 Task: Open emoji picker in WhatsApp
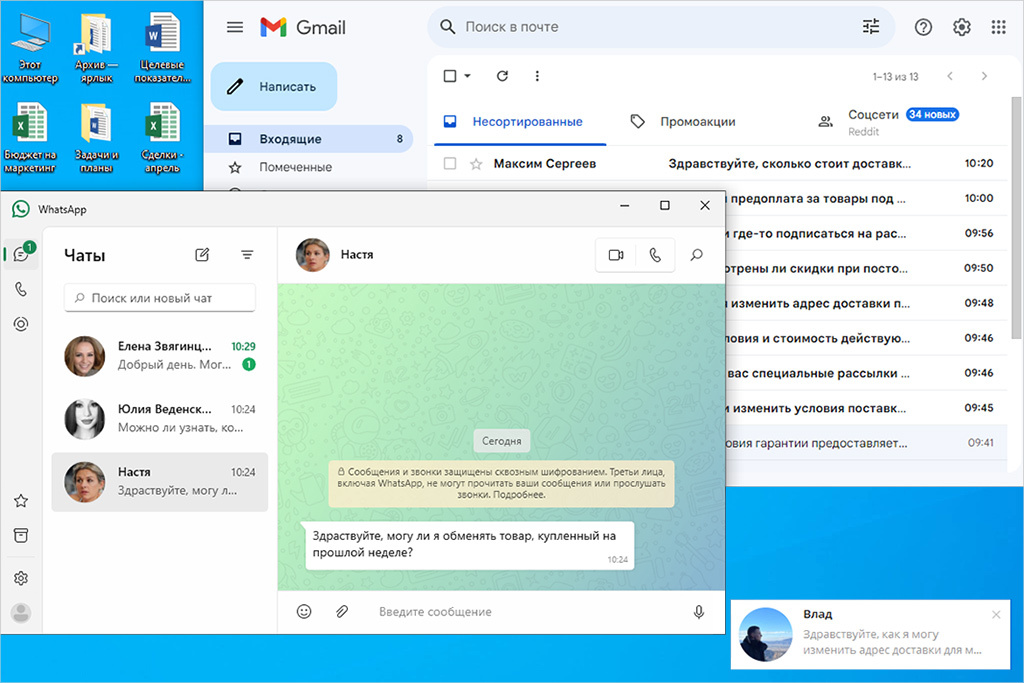pyautogui.click(x=304, y=611)
